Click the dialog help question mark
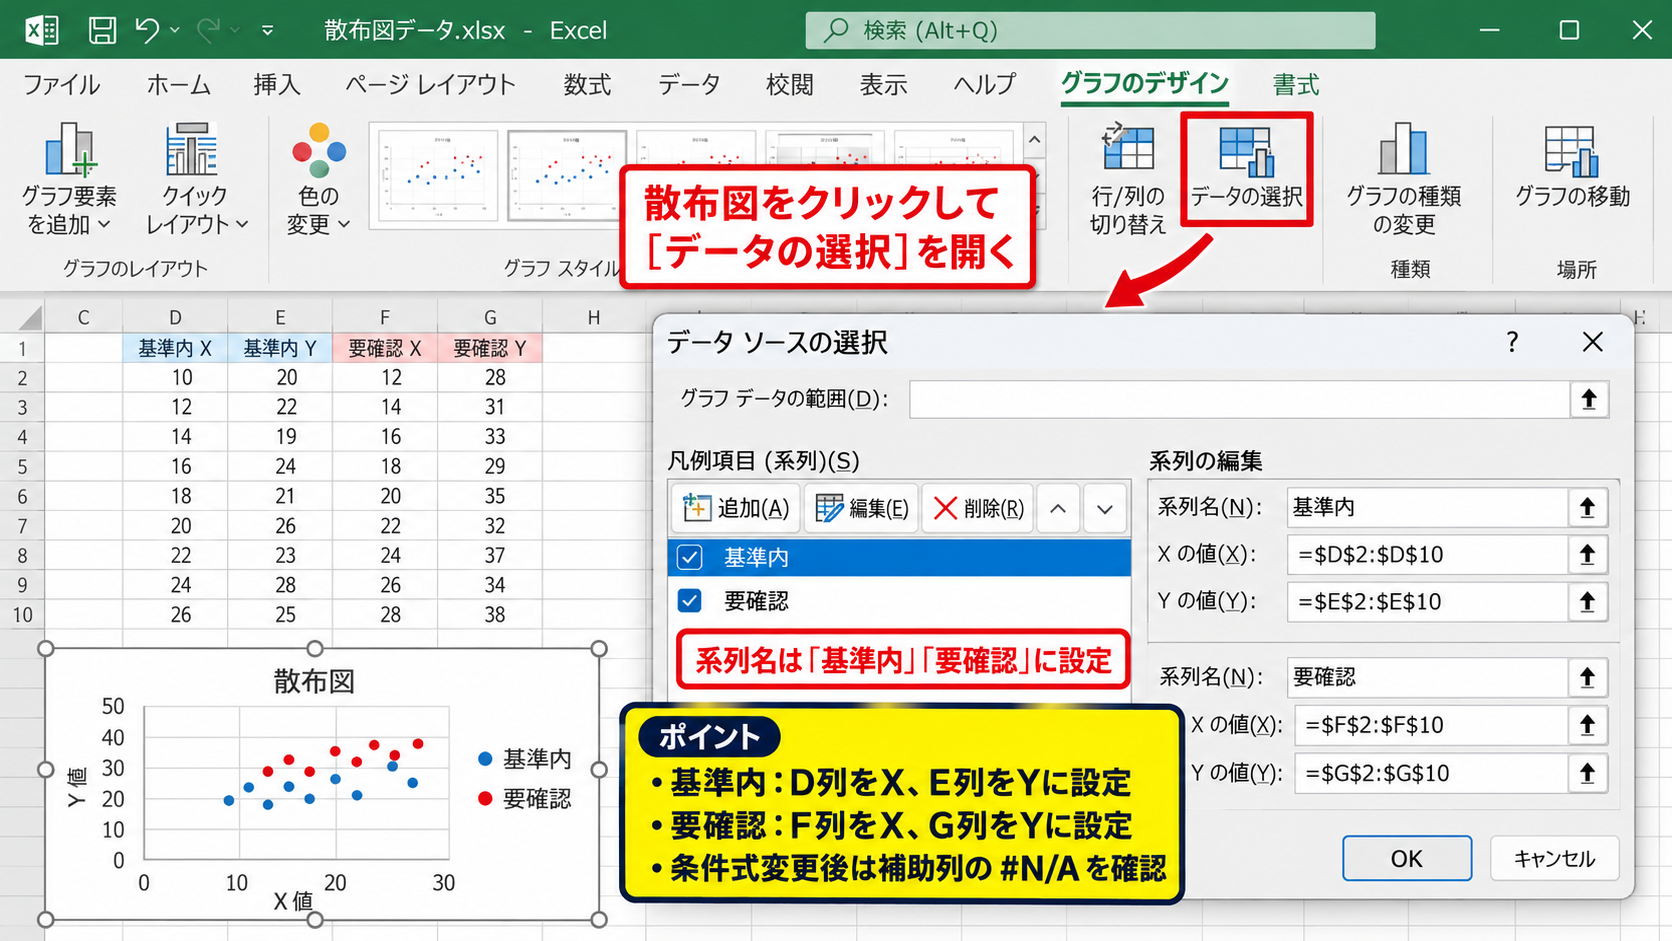 (x=1512, y=343)
